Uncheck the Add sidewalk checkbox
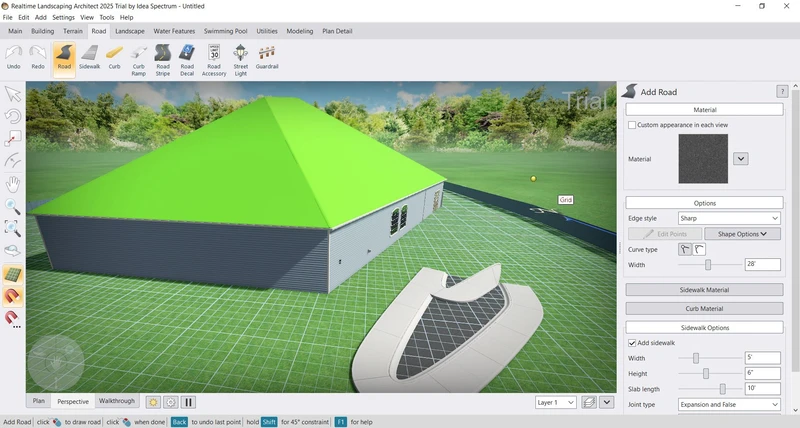Viewport: 800px width, 428px height. point(632,343)
